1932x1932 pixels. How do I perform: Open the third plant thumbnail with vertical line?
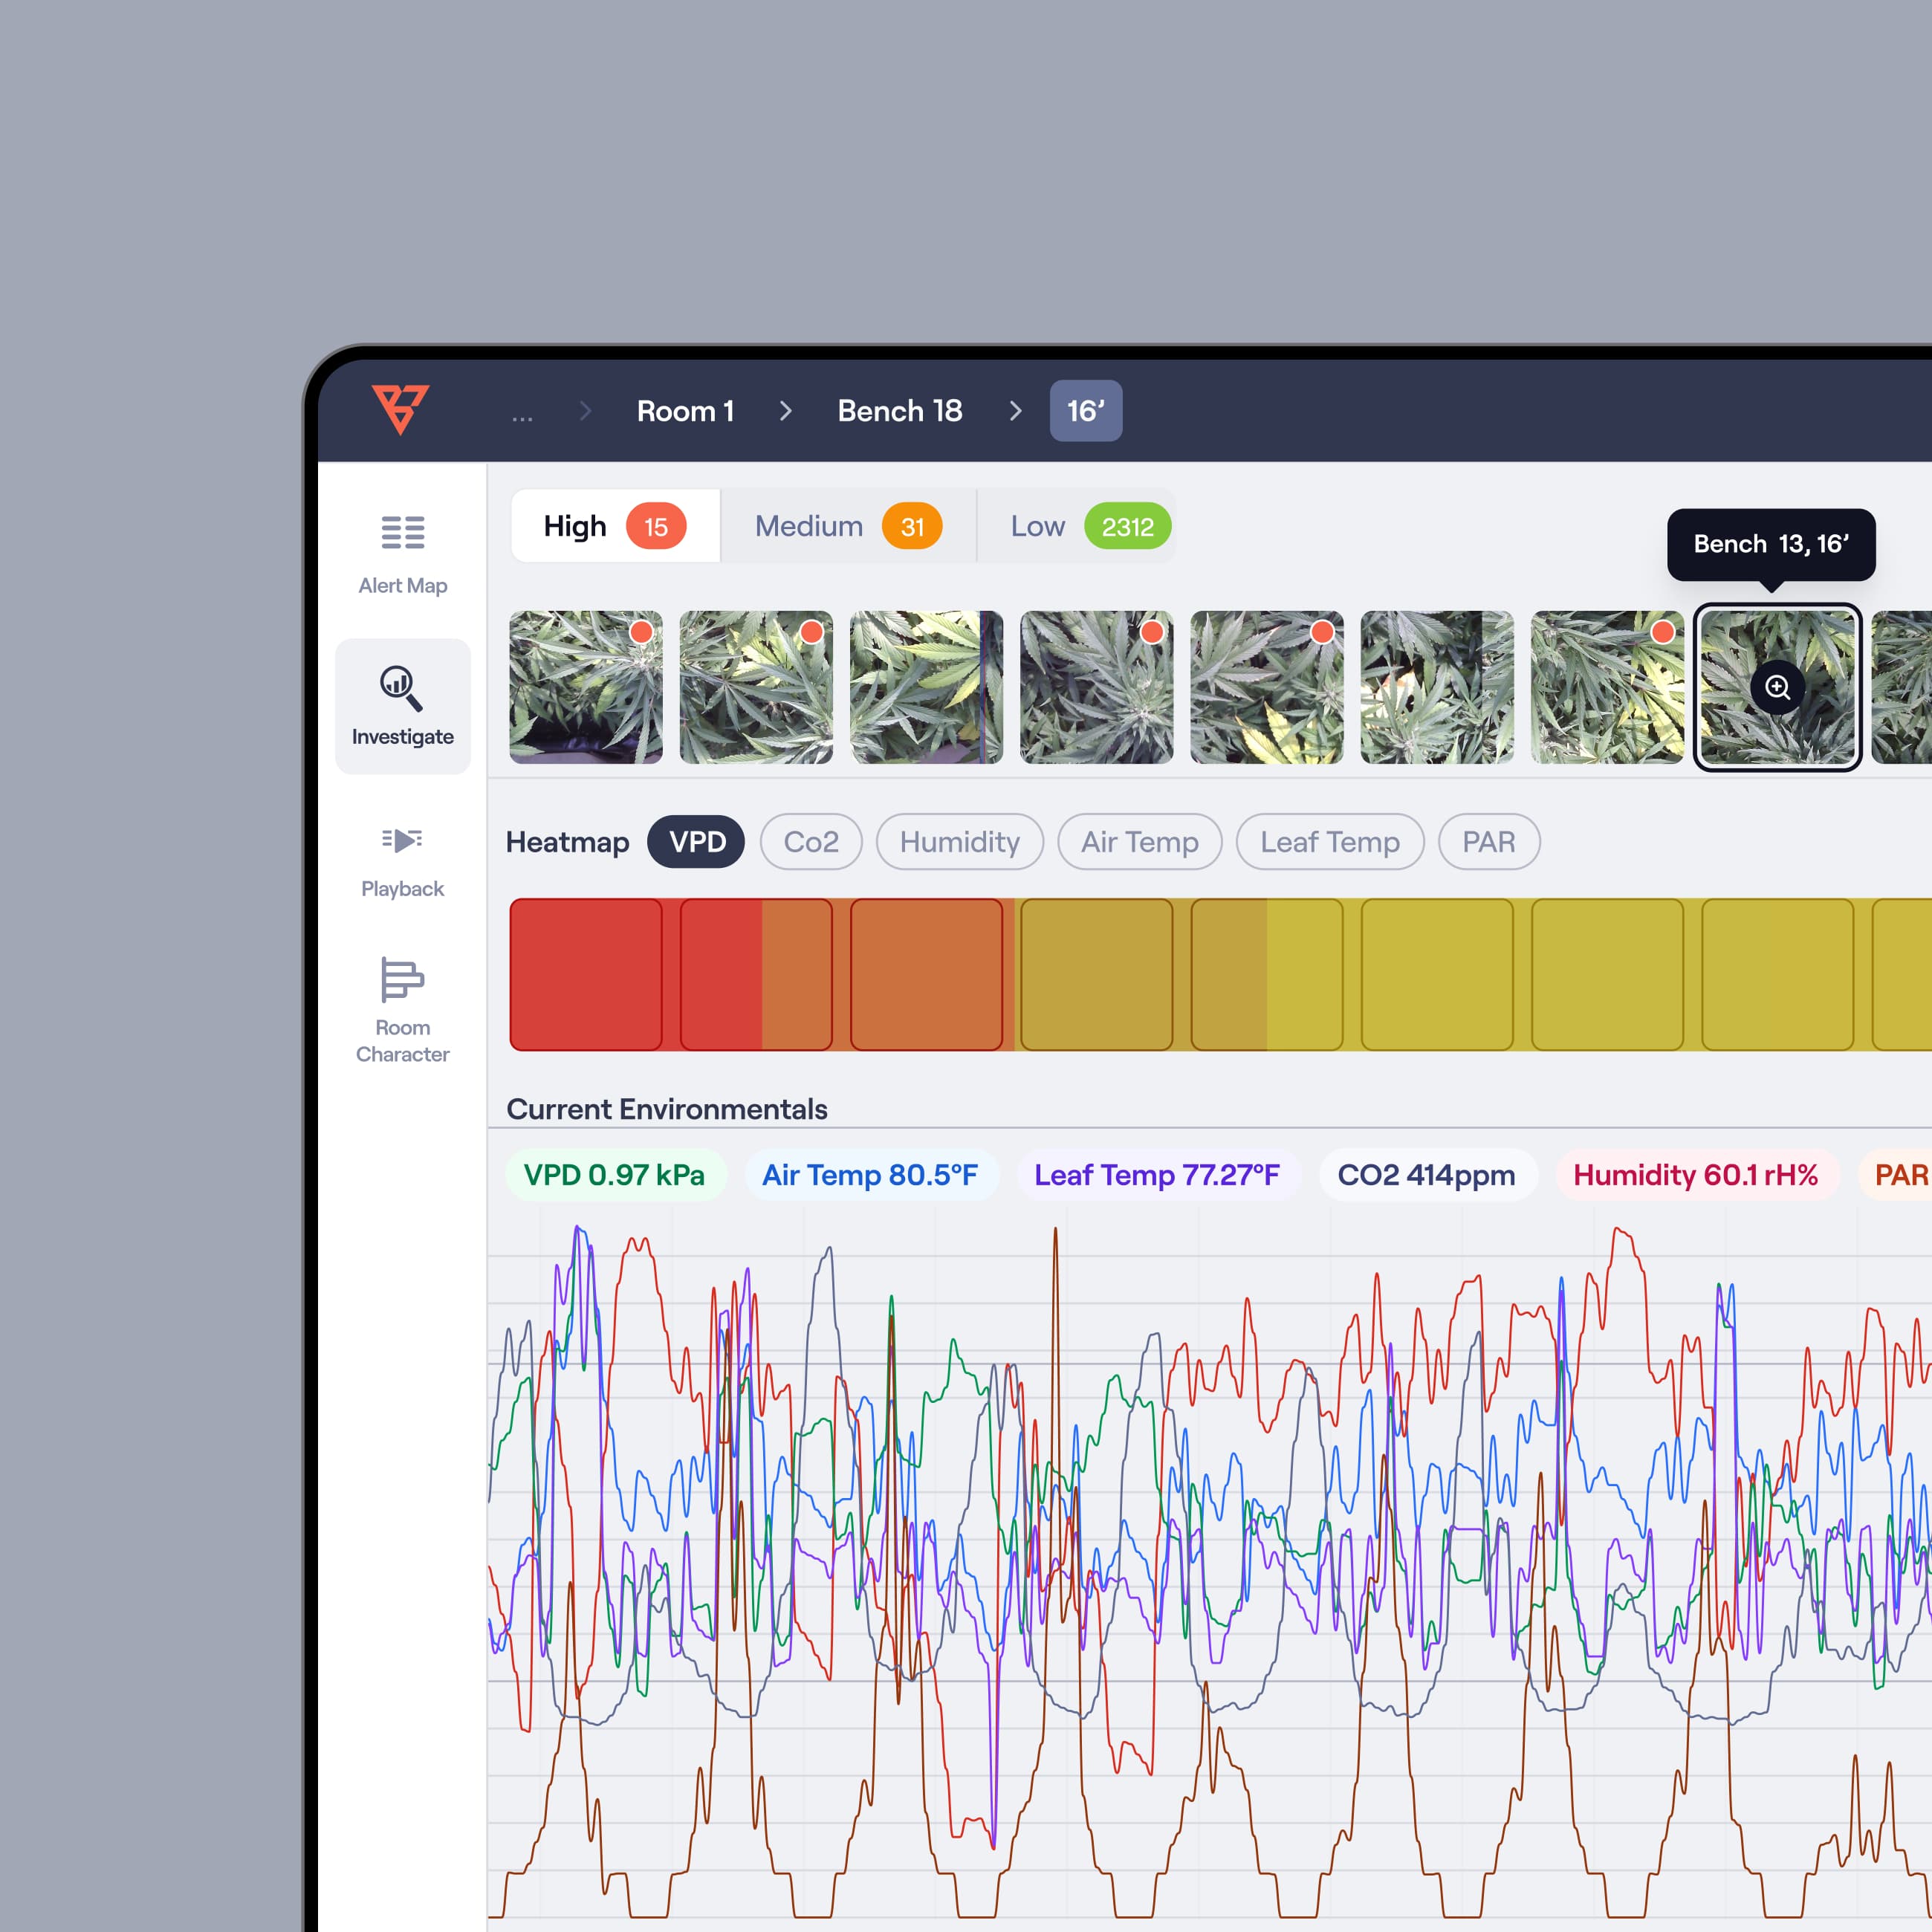[926, 687]
